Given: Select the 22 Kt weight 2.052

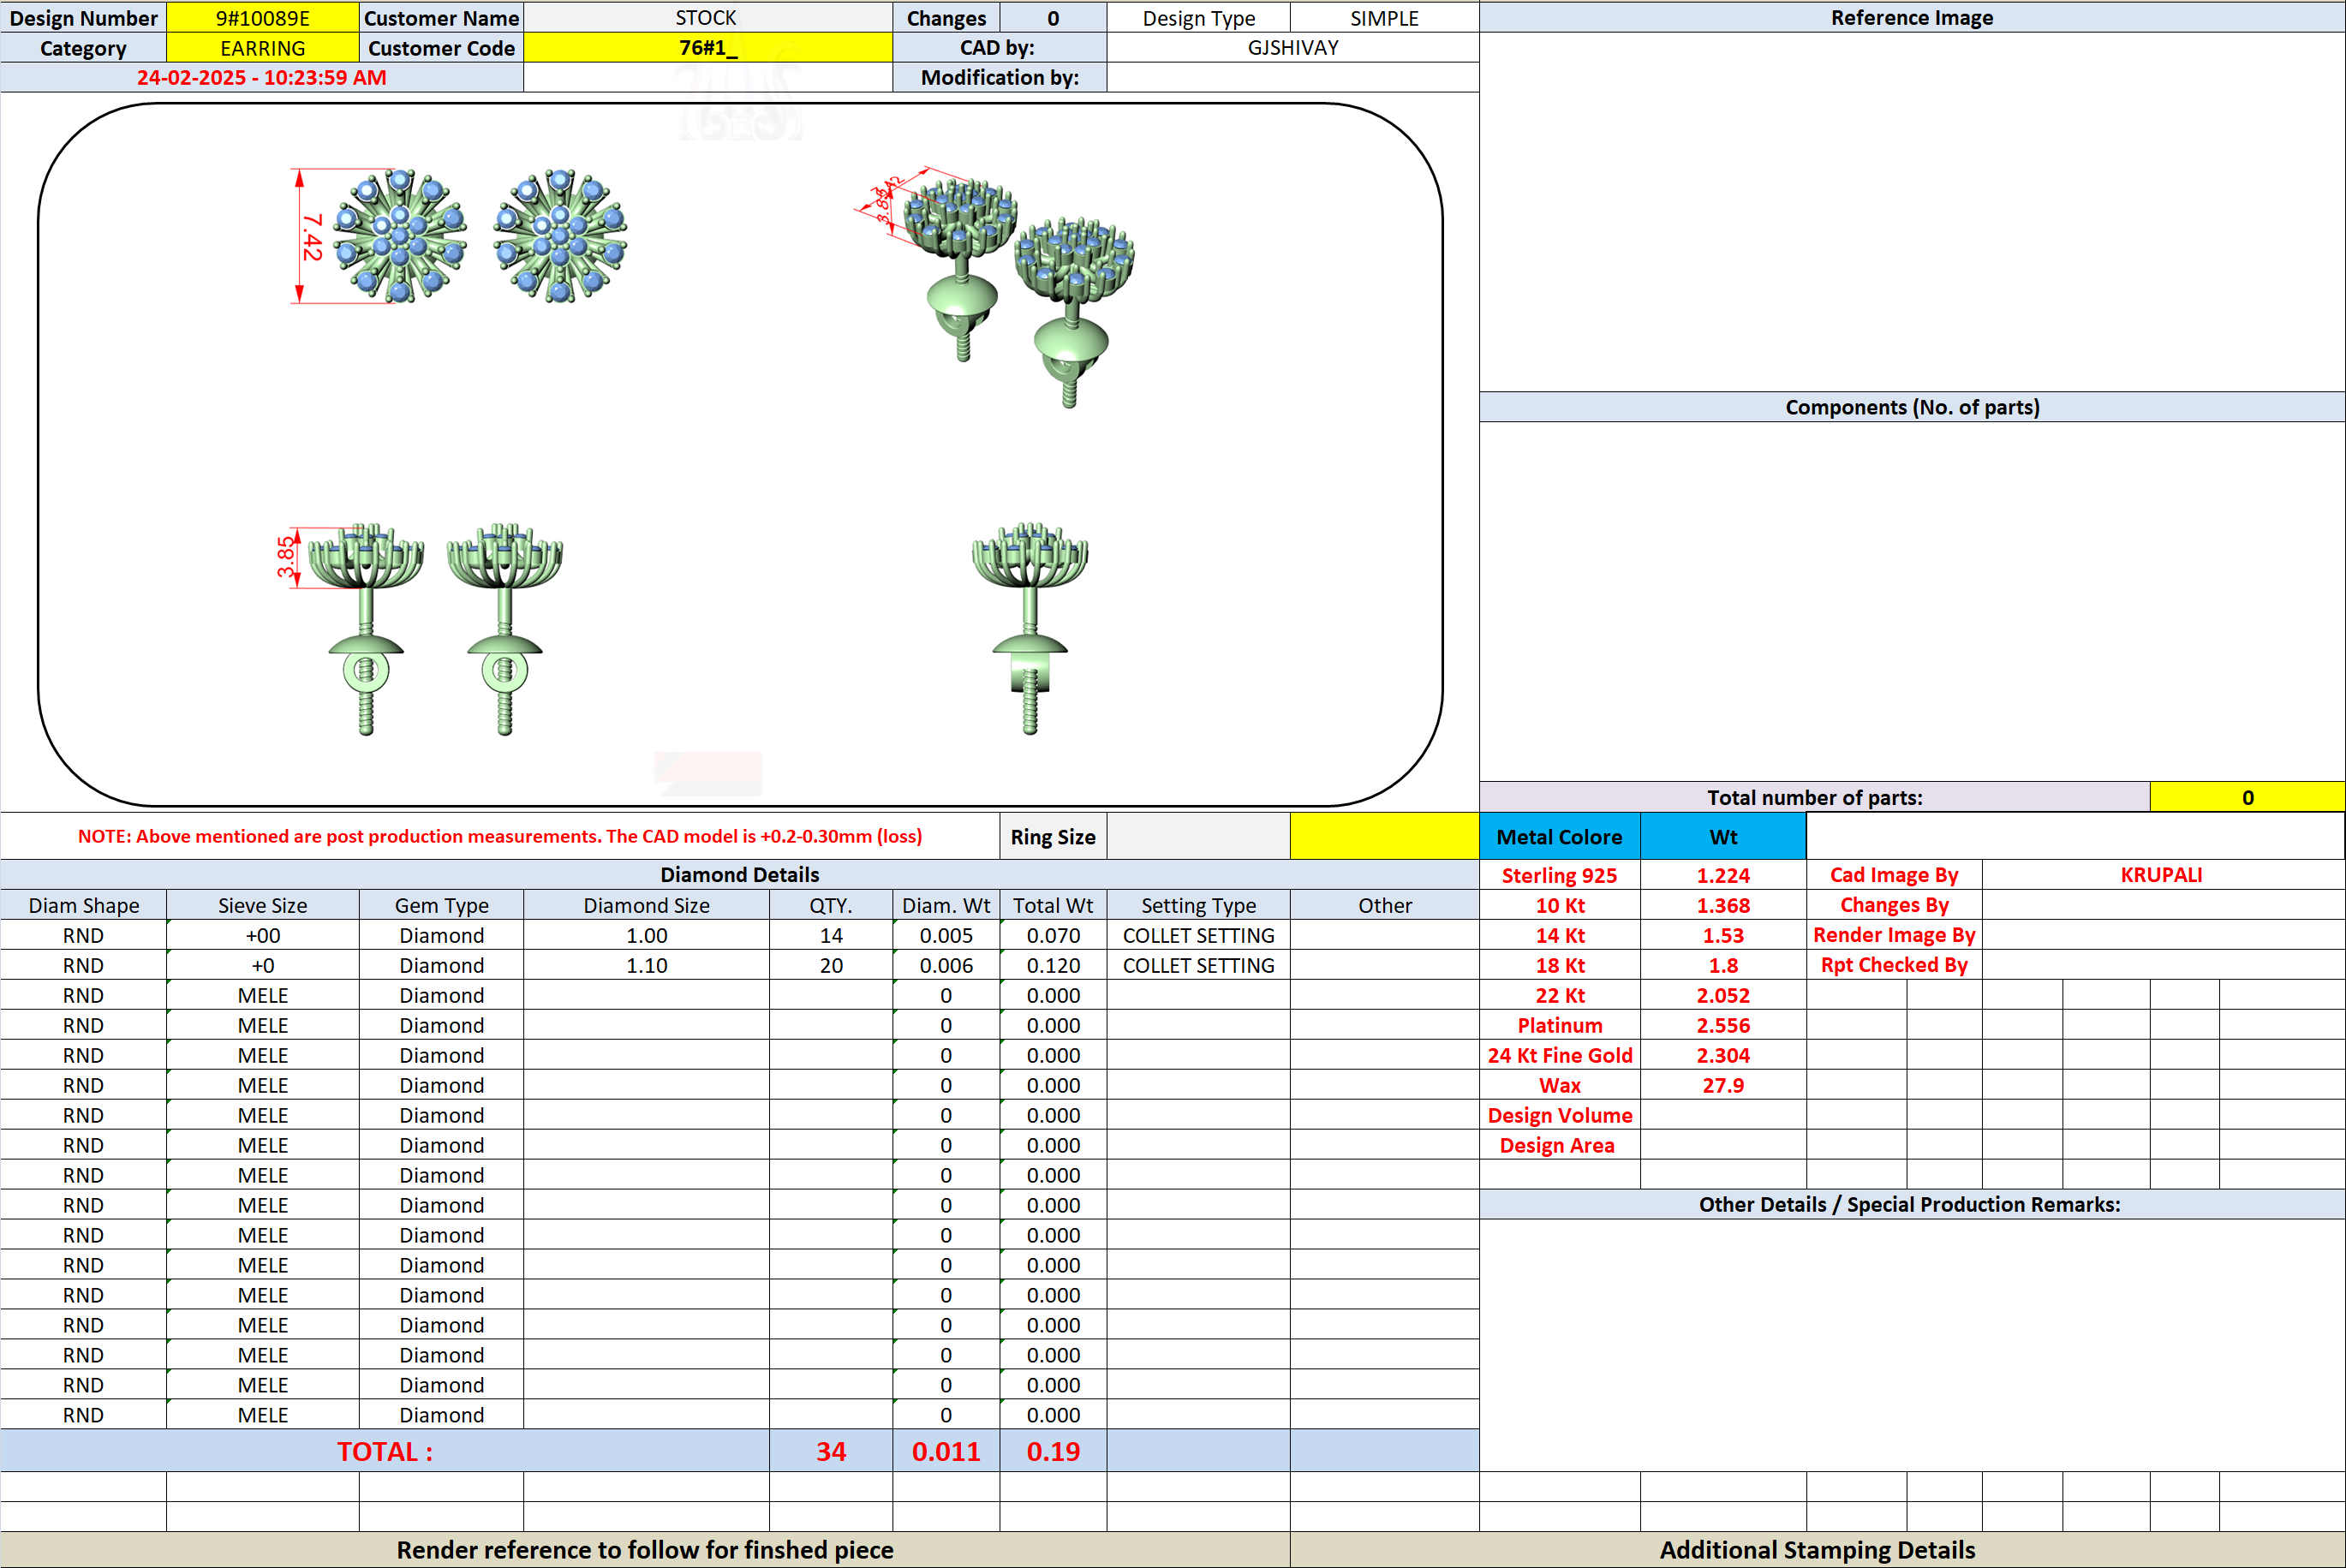Looking at the screenshot, I should click(x=1723, y=995).
